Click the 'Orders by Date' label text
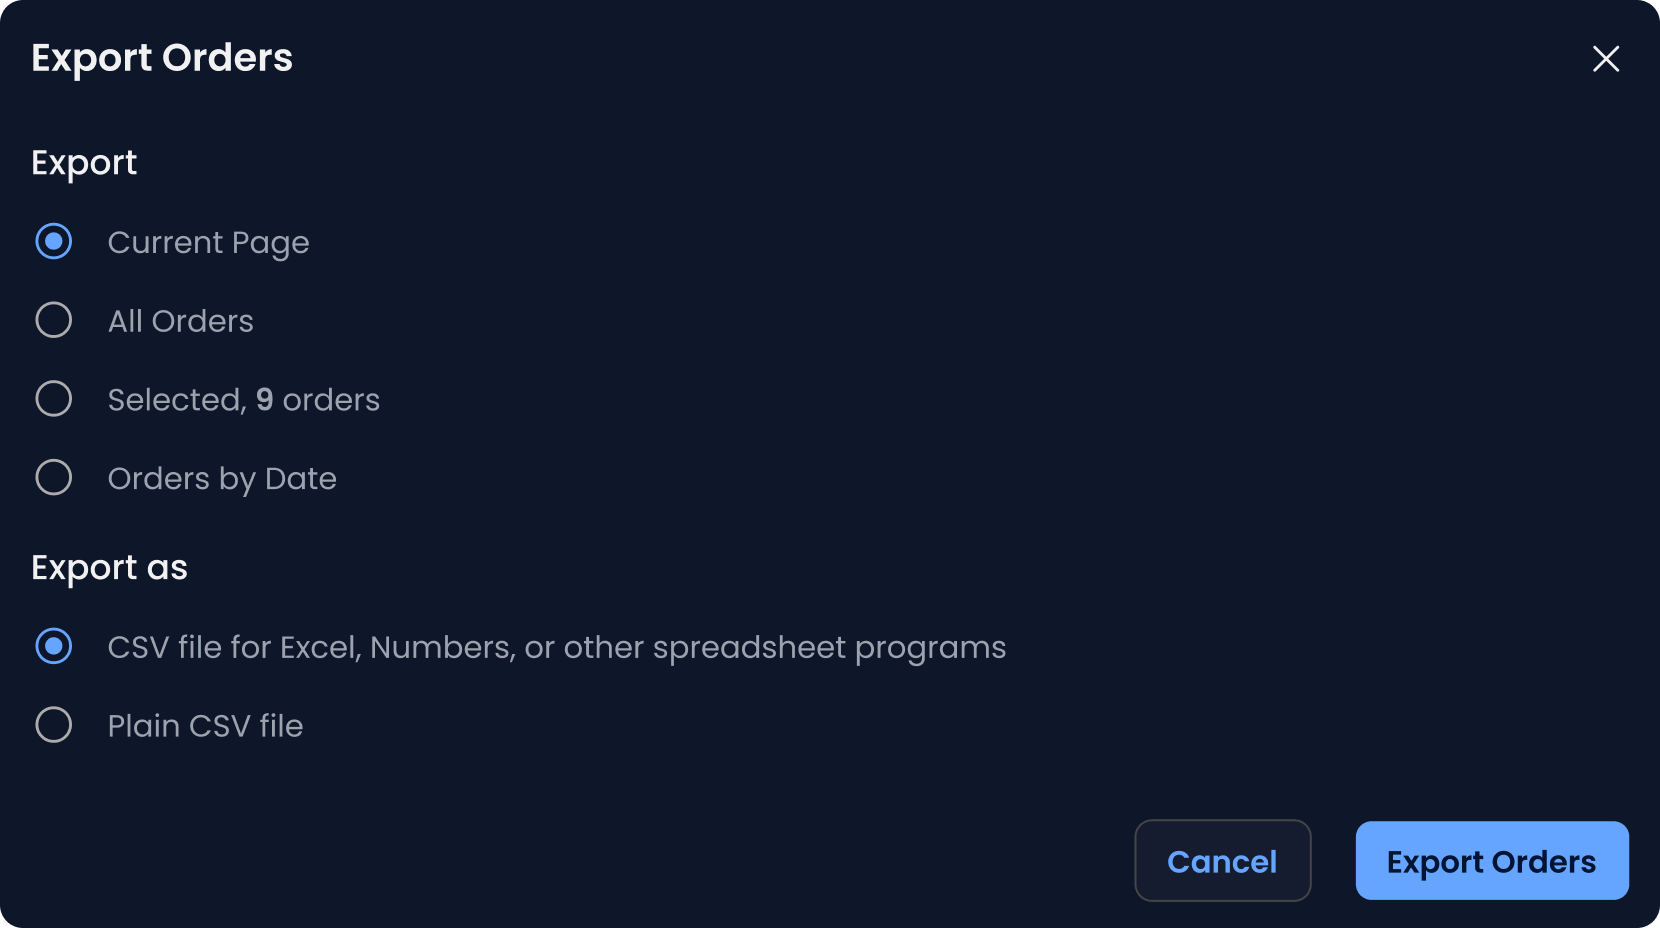1660x928 pixels. coord(222,479)
